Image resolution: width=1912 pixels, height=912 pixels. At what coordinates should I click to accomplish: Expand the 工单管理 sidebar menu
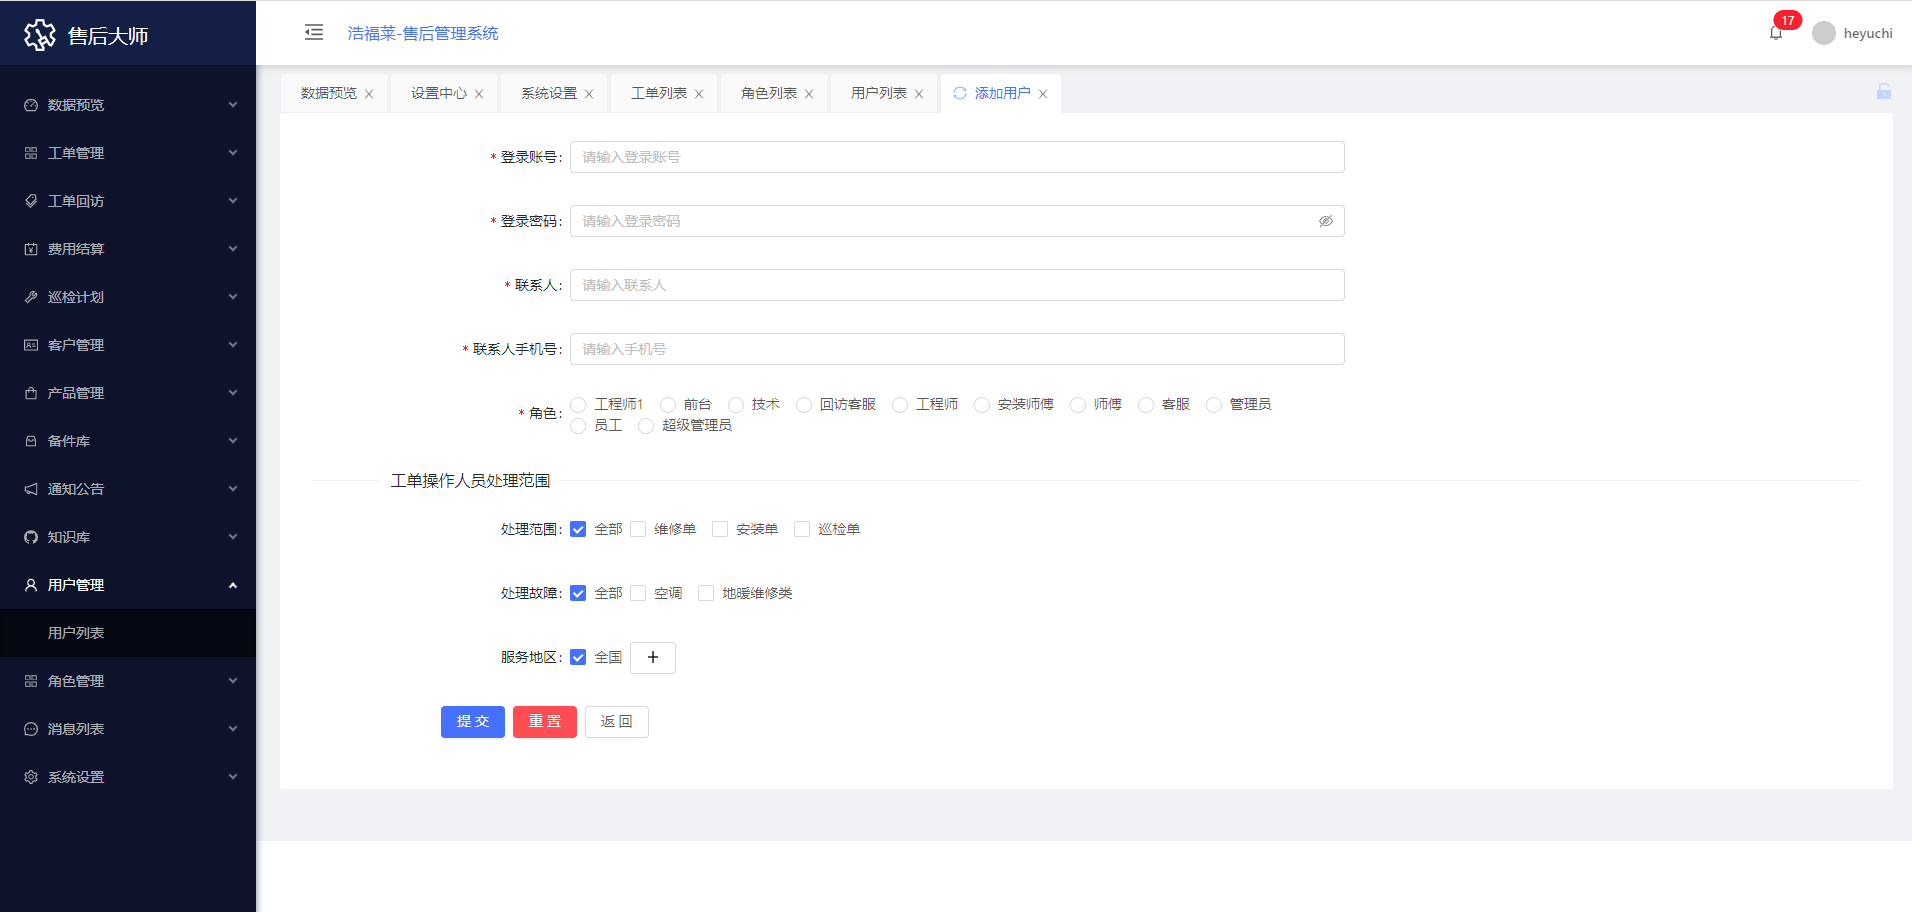pos(128,153)
